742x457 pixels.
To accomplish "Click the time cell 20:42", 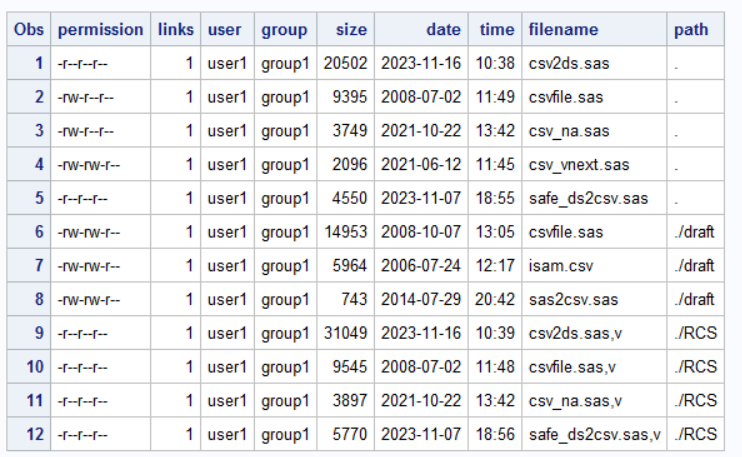I will pyautogui.click(x=496, y=299).
